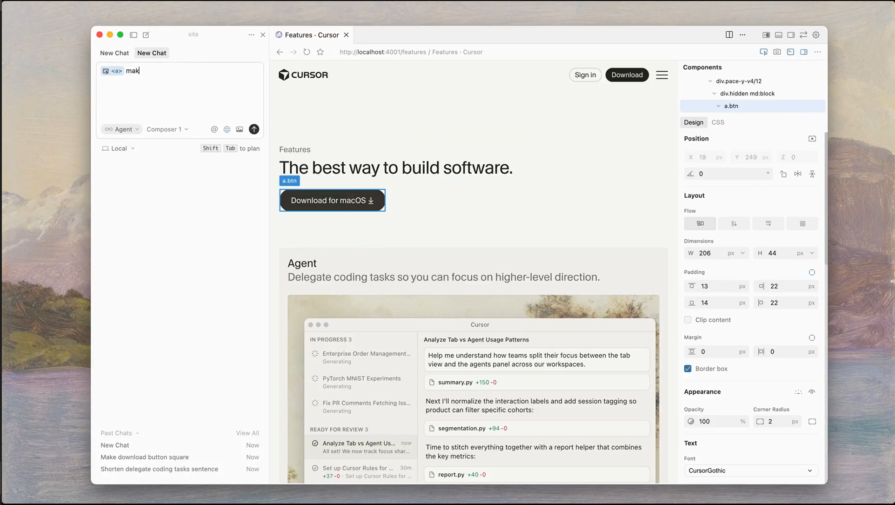This screenshot has height=505, width=895.
Task: Select the Features - Cursor browser tab
Action: click(x=311, y=35)
